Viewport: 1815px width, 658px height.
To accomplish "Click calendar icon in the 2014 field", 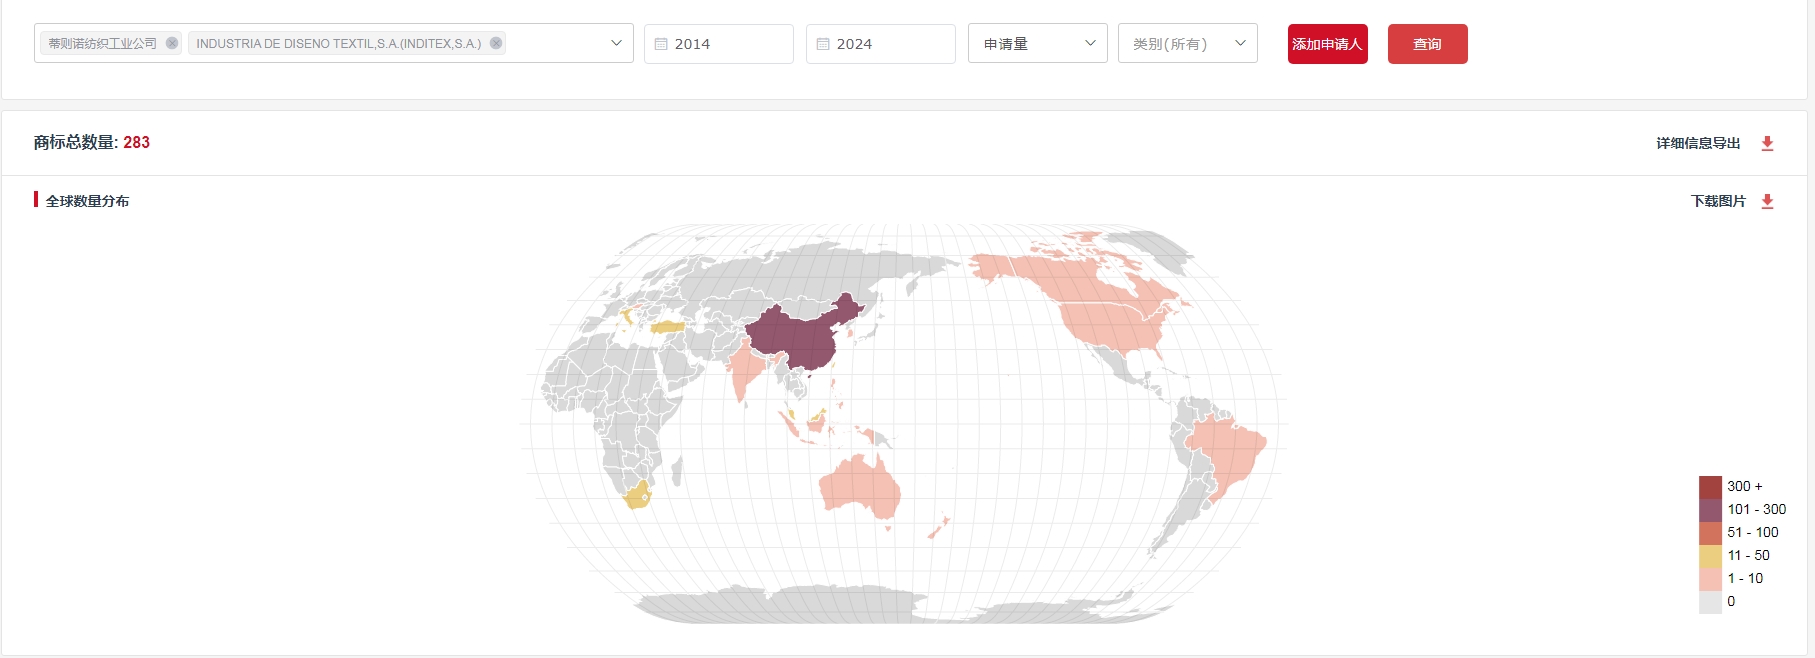I will 661,44.
